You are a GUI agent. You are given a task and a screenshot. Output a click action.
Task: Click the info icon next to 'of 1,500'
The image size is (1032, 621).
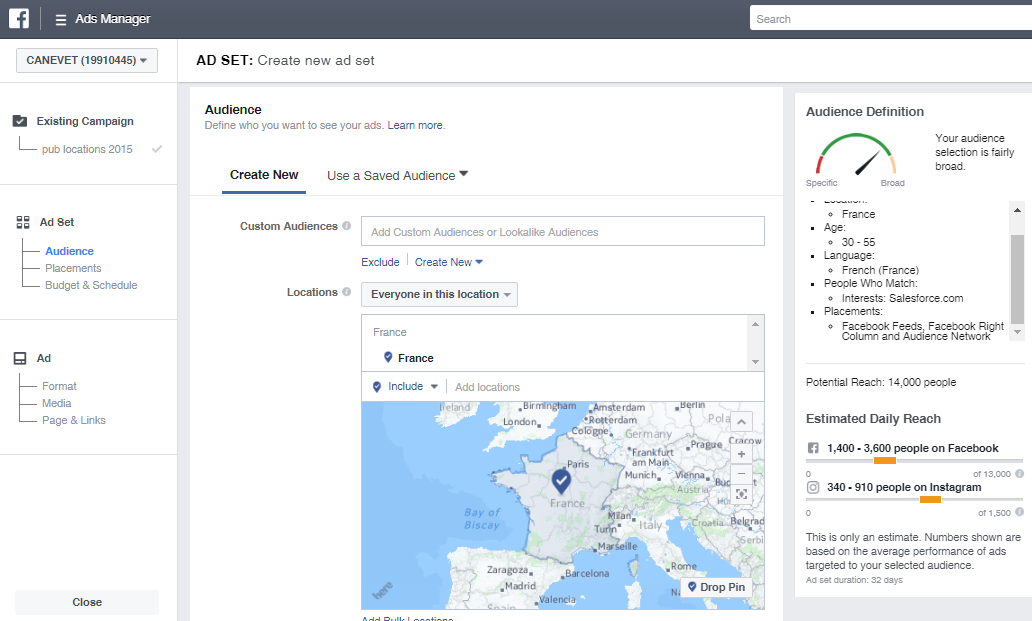[1019, 512]
